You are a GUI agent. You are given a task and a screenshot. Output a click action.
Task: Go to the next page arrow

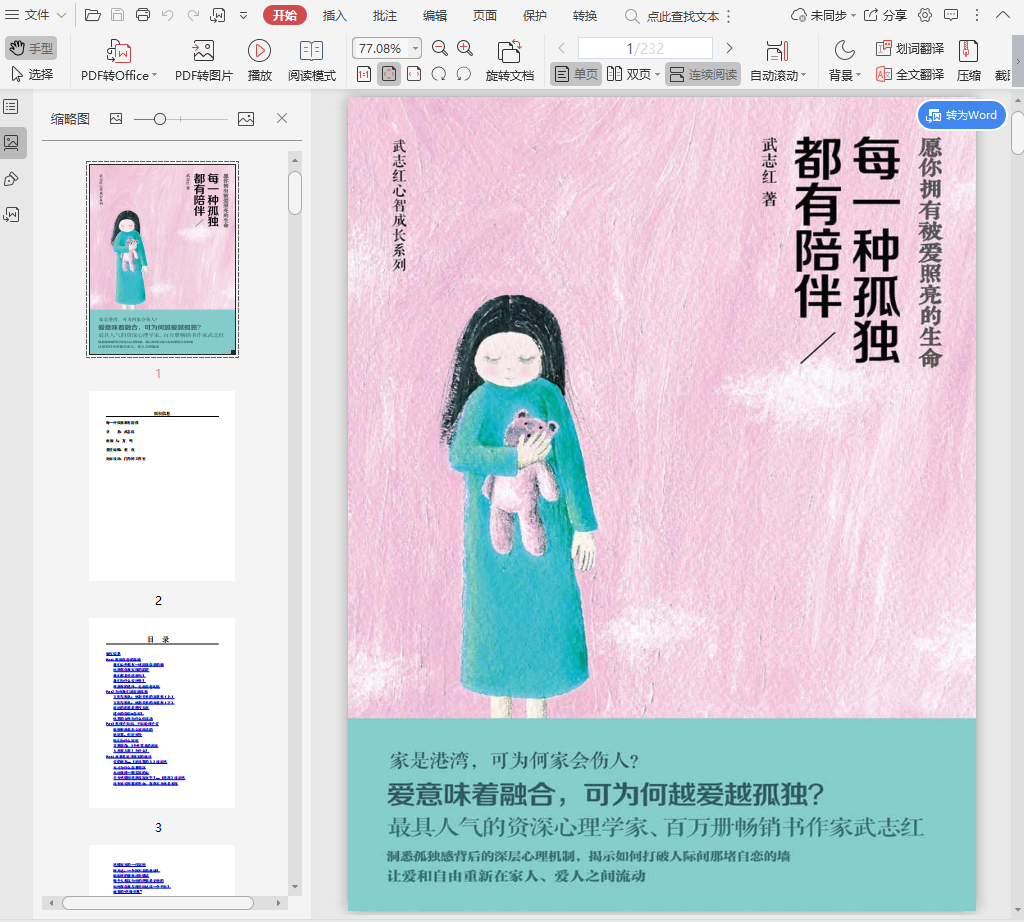729,48
